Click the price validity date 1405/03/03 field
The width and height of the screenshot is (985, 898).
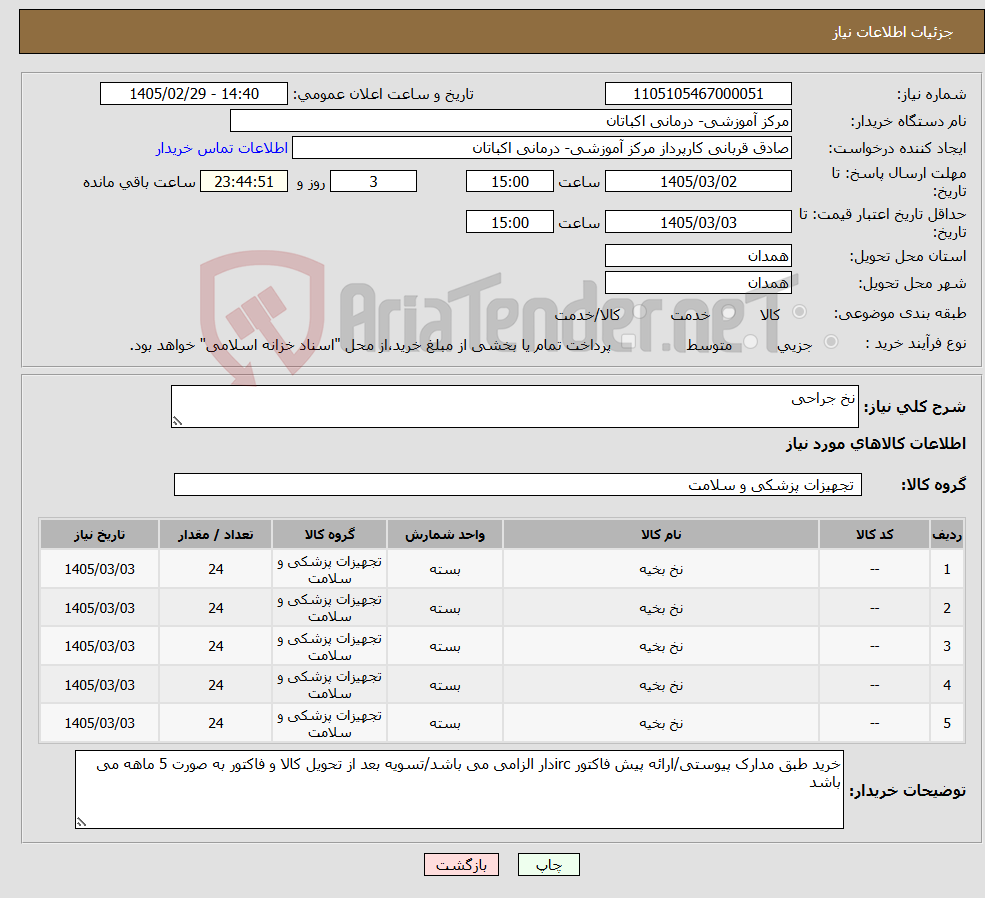(x=698, y=222)
